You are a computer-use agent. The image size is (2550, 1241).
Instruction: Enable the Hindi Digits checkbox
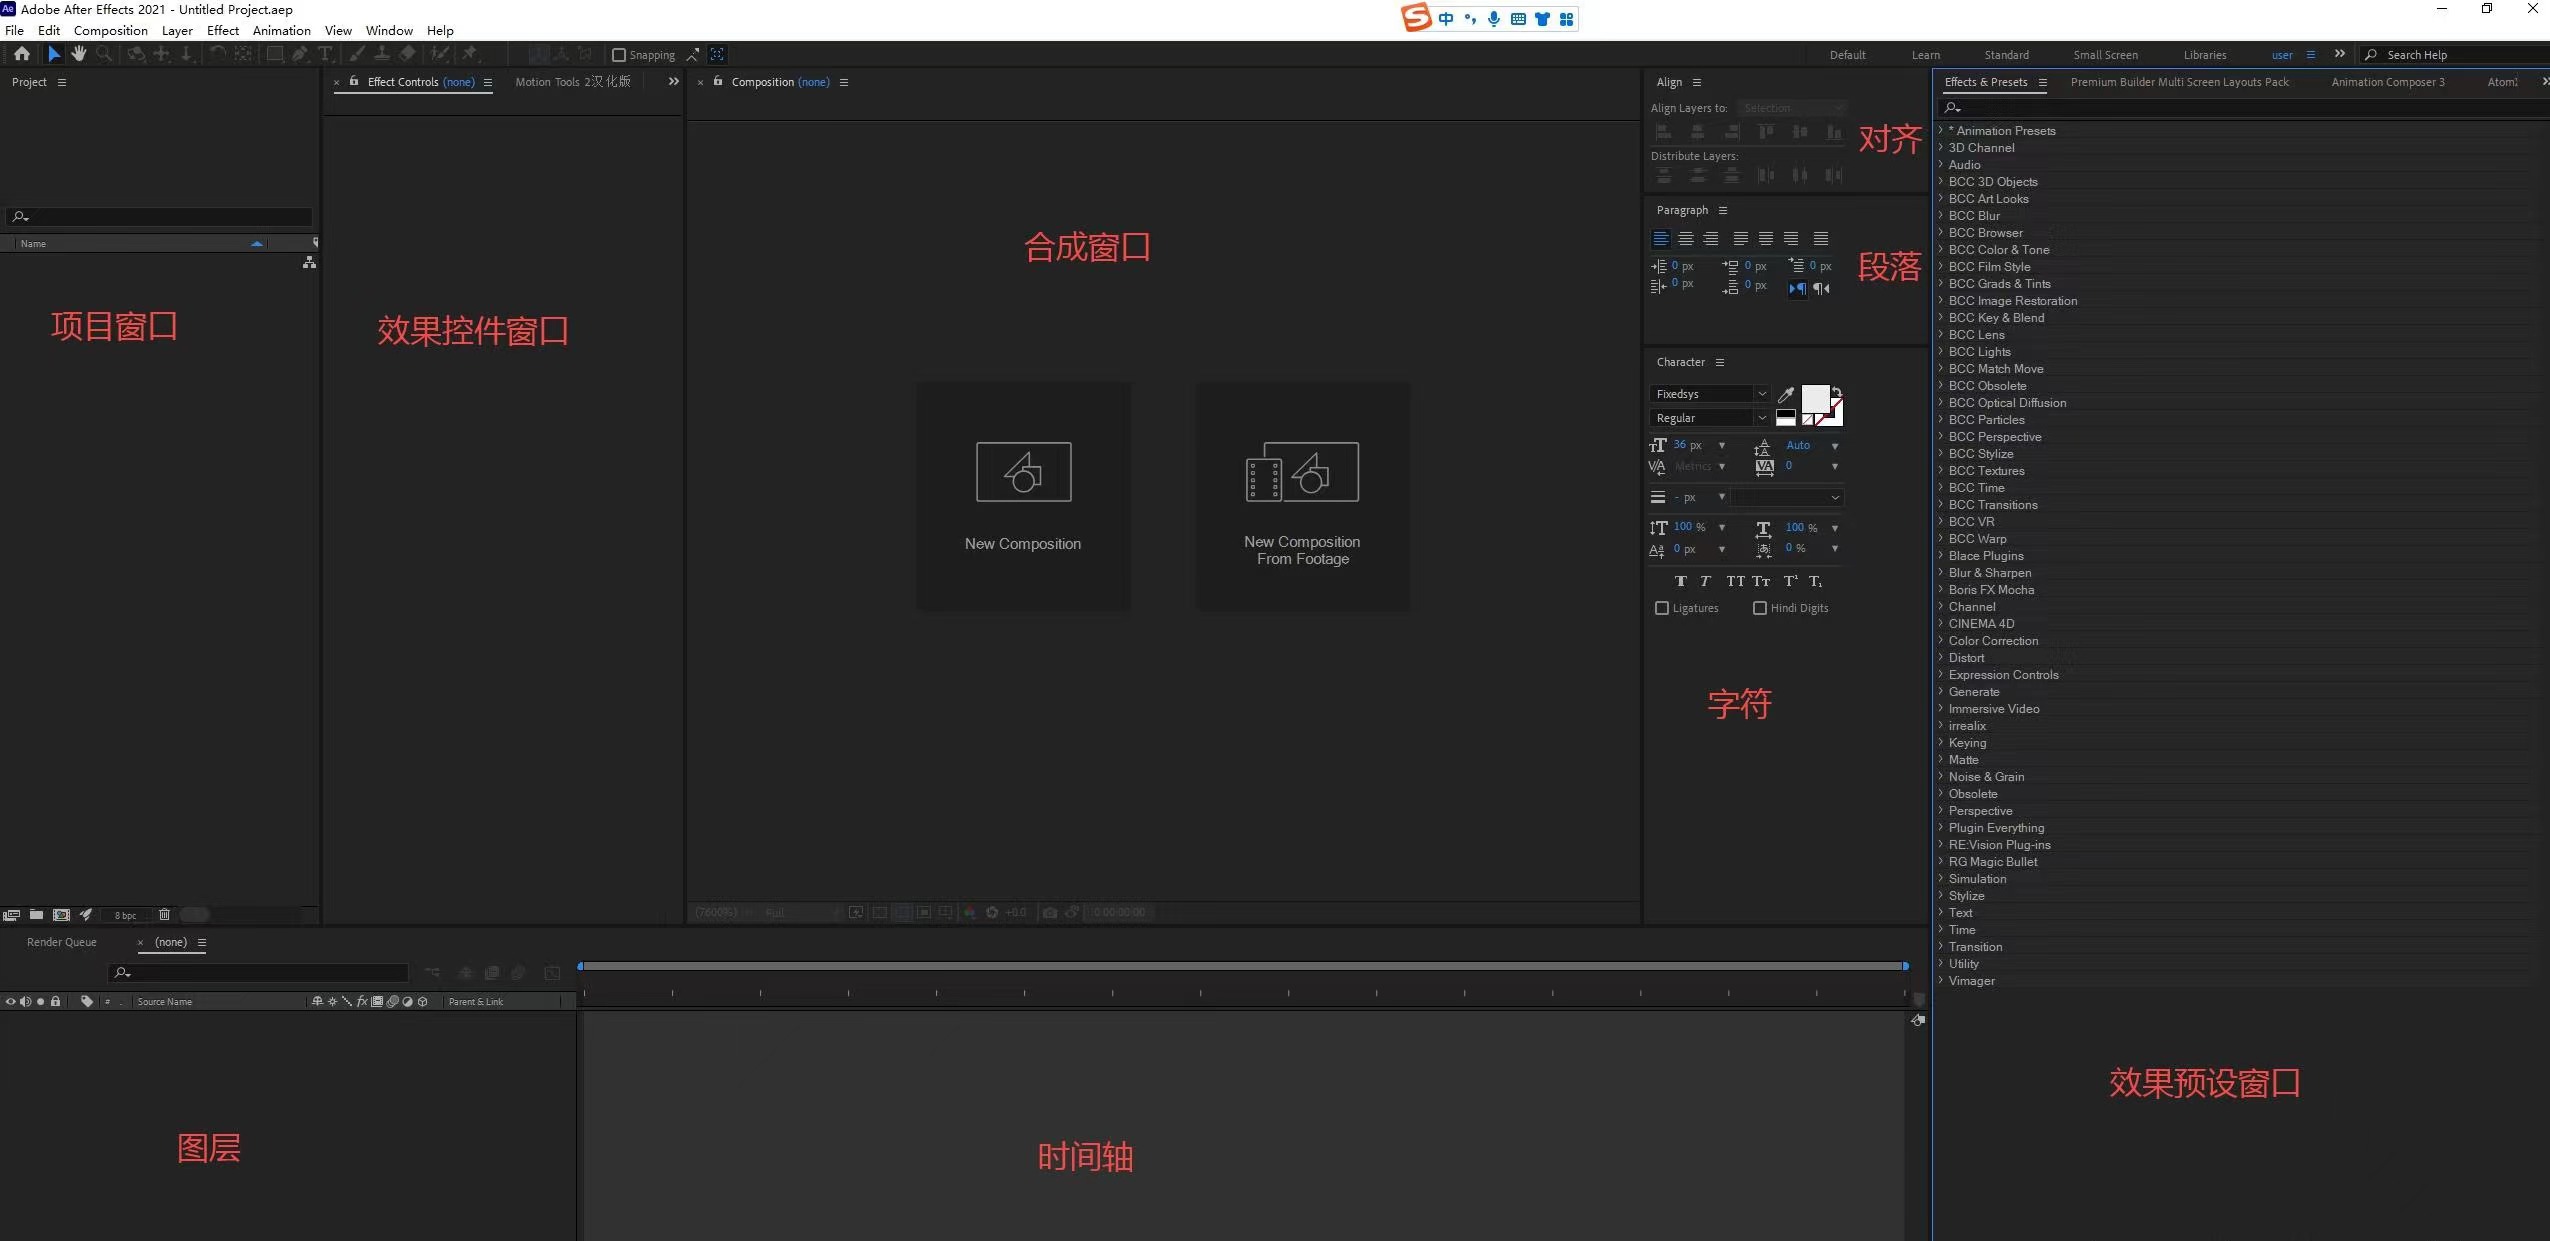pyautogui.click(x=1760, y=608)
